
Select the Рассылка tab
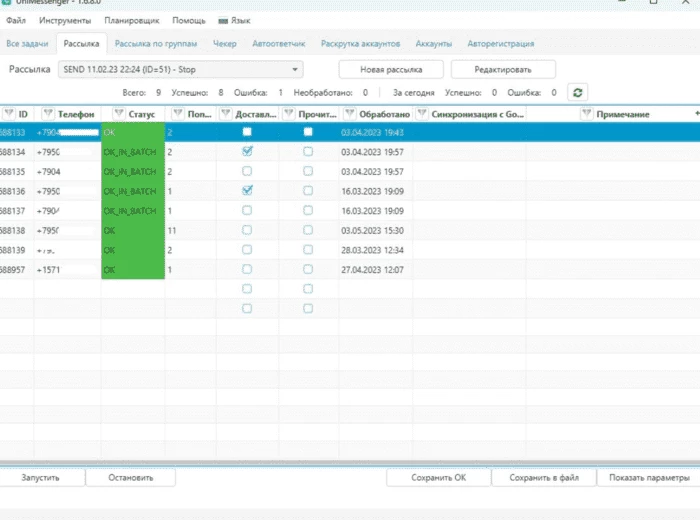pyautogui.click(x=81, y=44)
